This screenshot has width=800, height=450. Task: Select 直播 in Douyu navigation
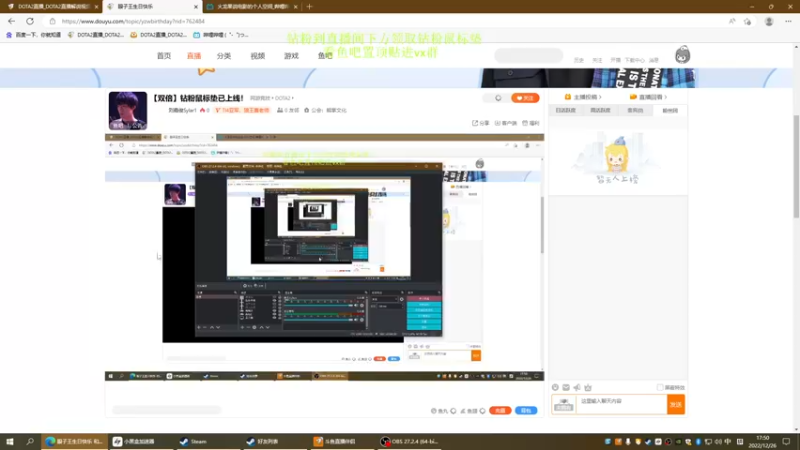194,56
